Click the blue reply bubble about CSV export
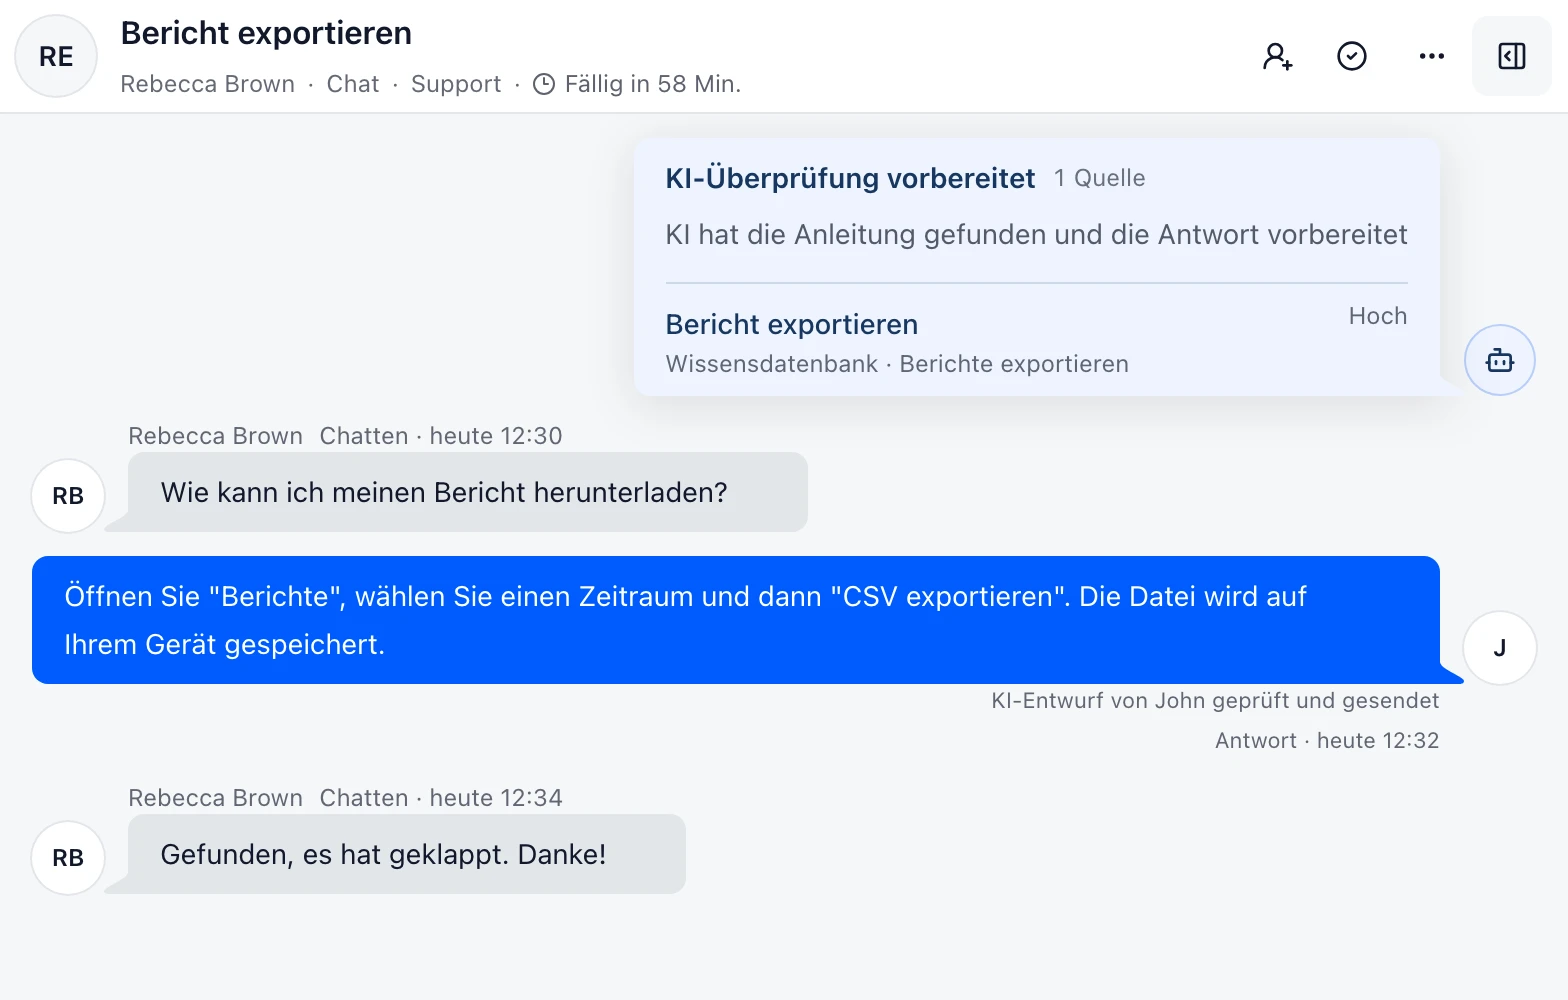 [736, 620]
